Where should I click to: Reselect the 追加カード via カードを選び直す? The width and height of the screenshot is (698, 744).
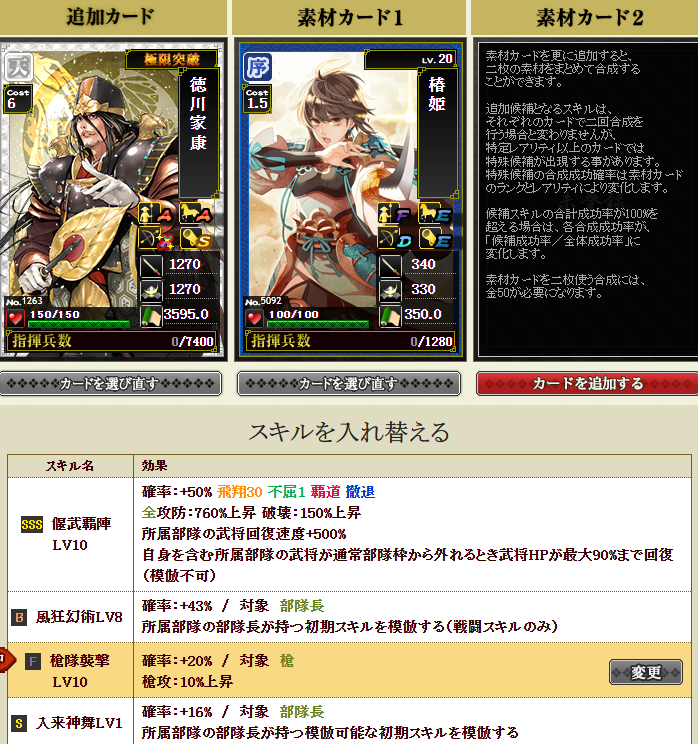click(111, 383)
